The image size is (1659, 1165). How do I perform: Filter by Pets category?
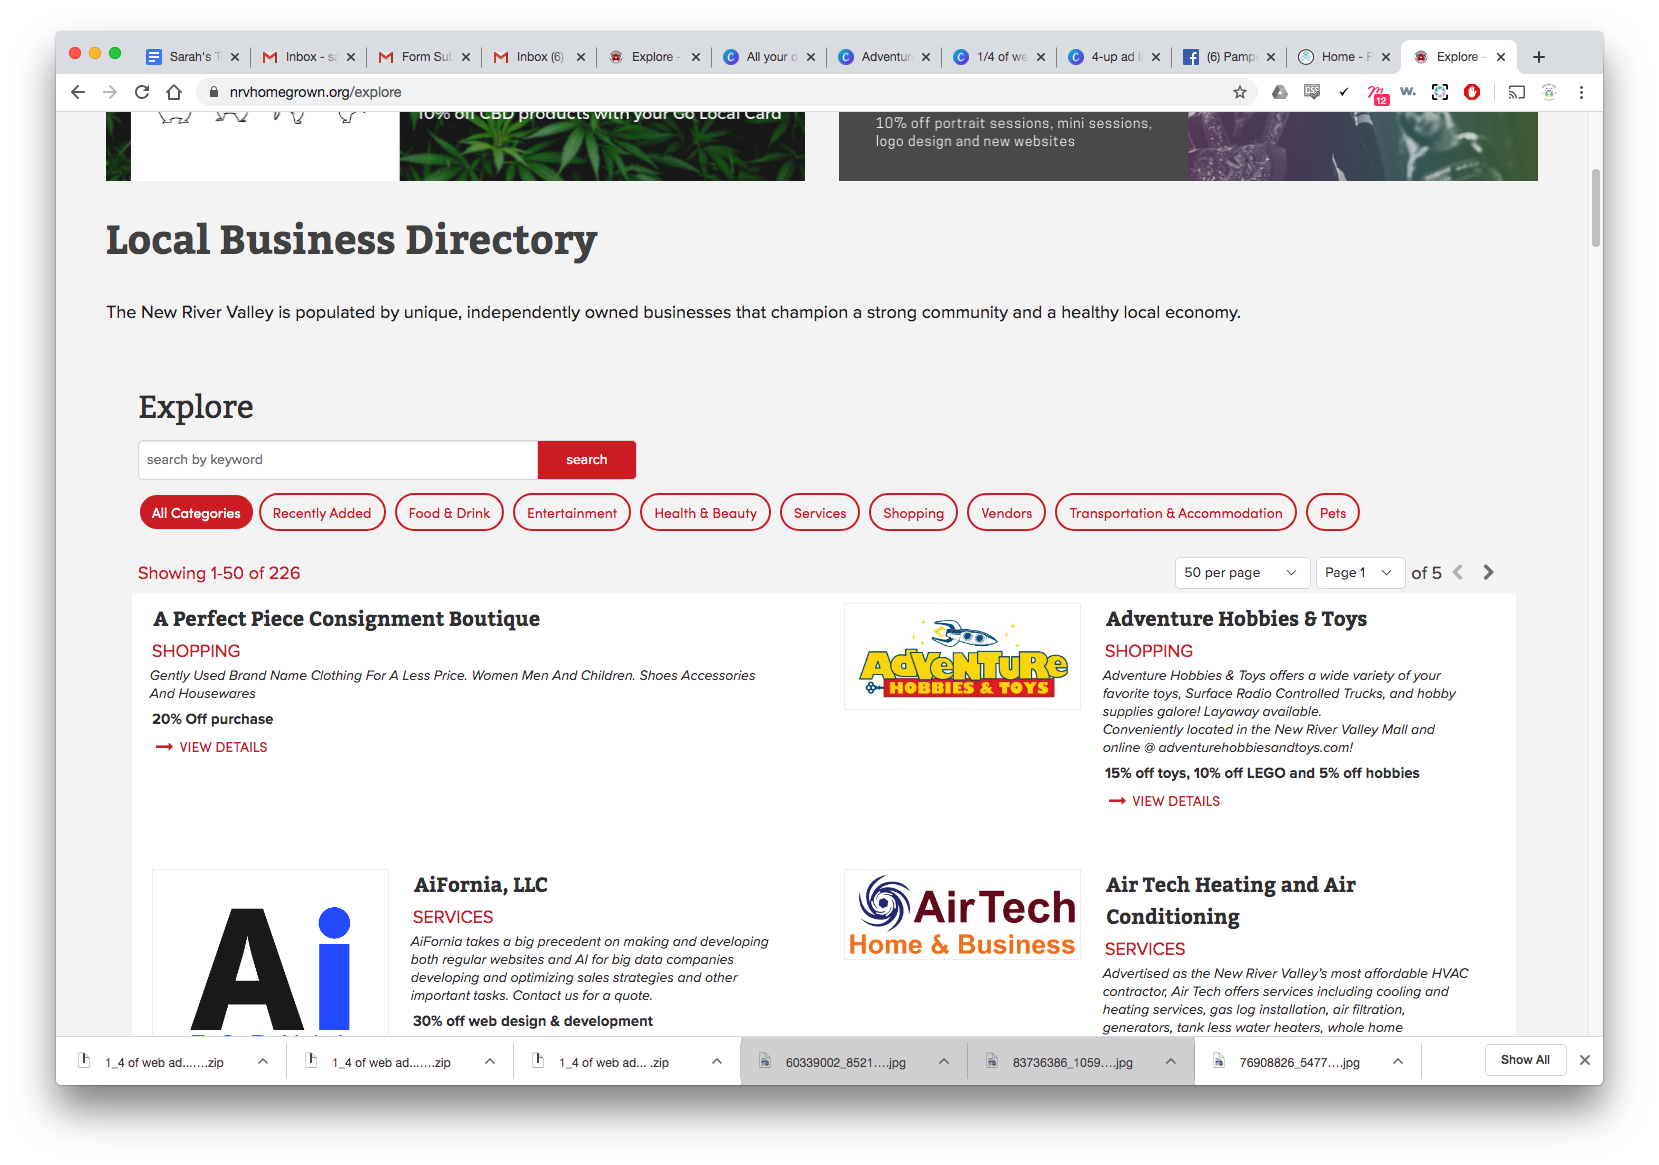(1333, 513)
